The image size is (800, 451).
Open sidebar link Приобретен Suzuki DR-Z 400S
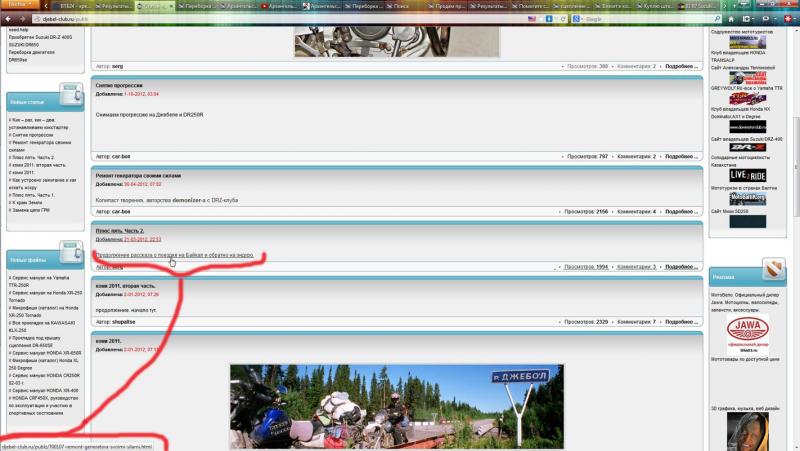[40, 37]
